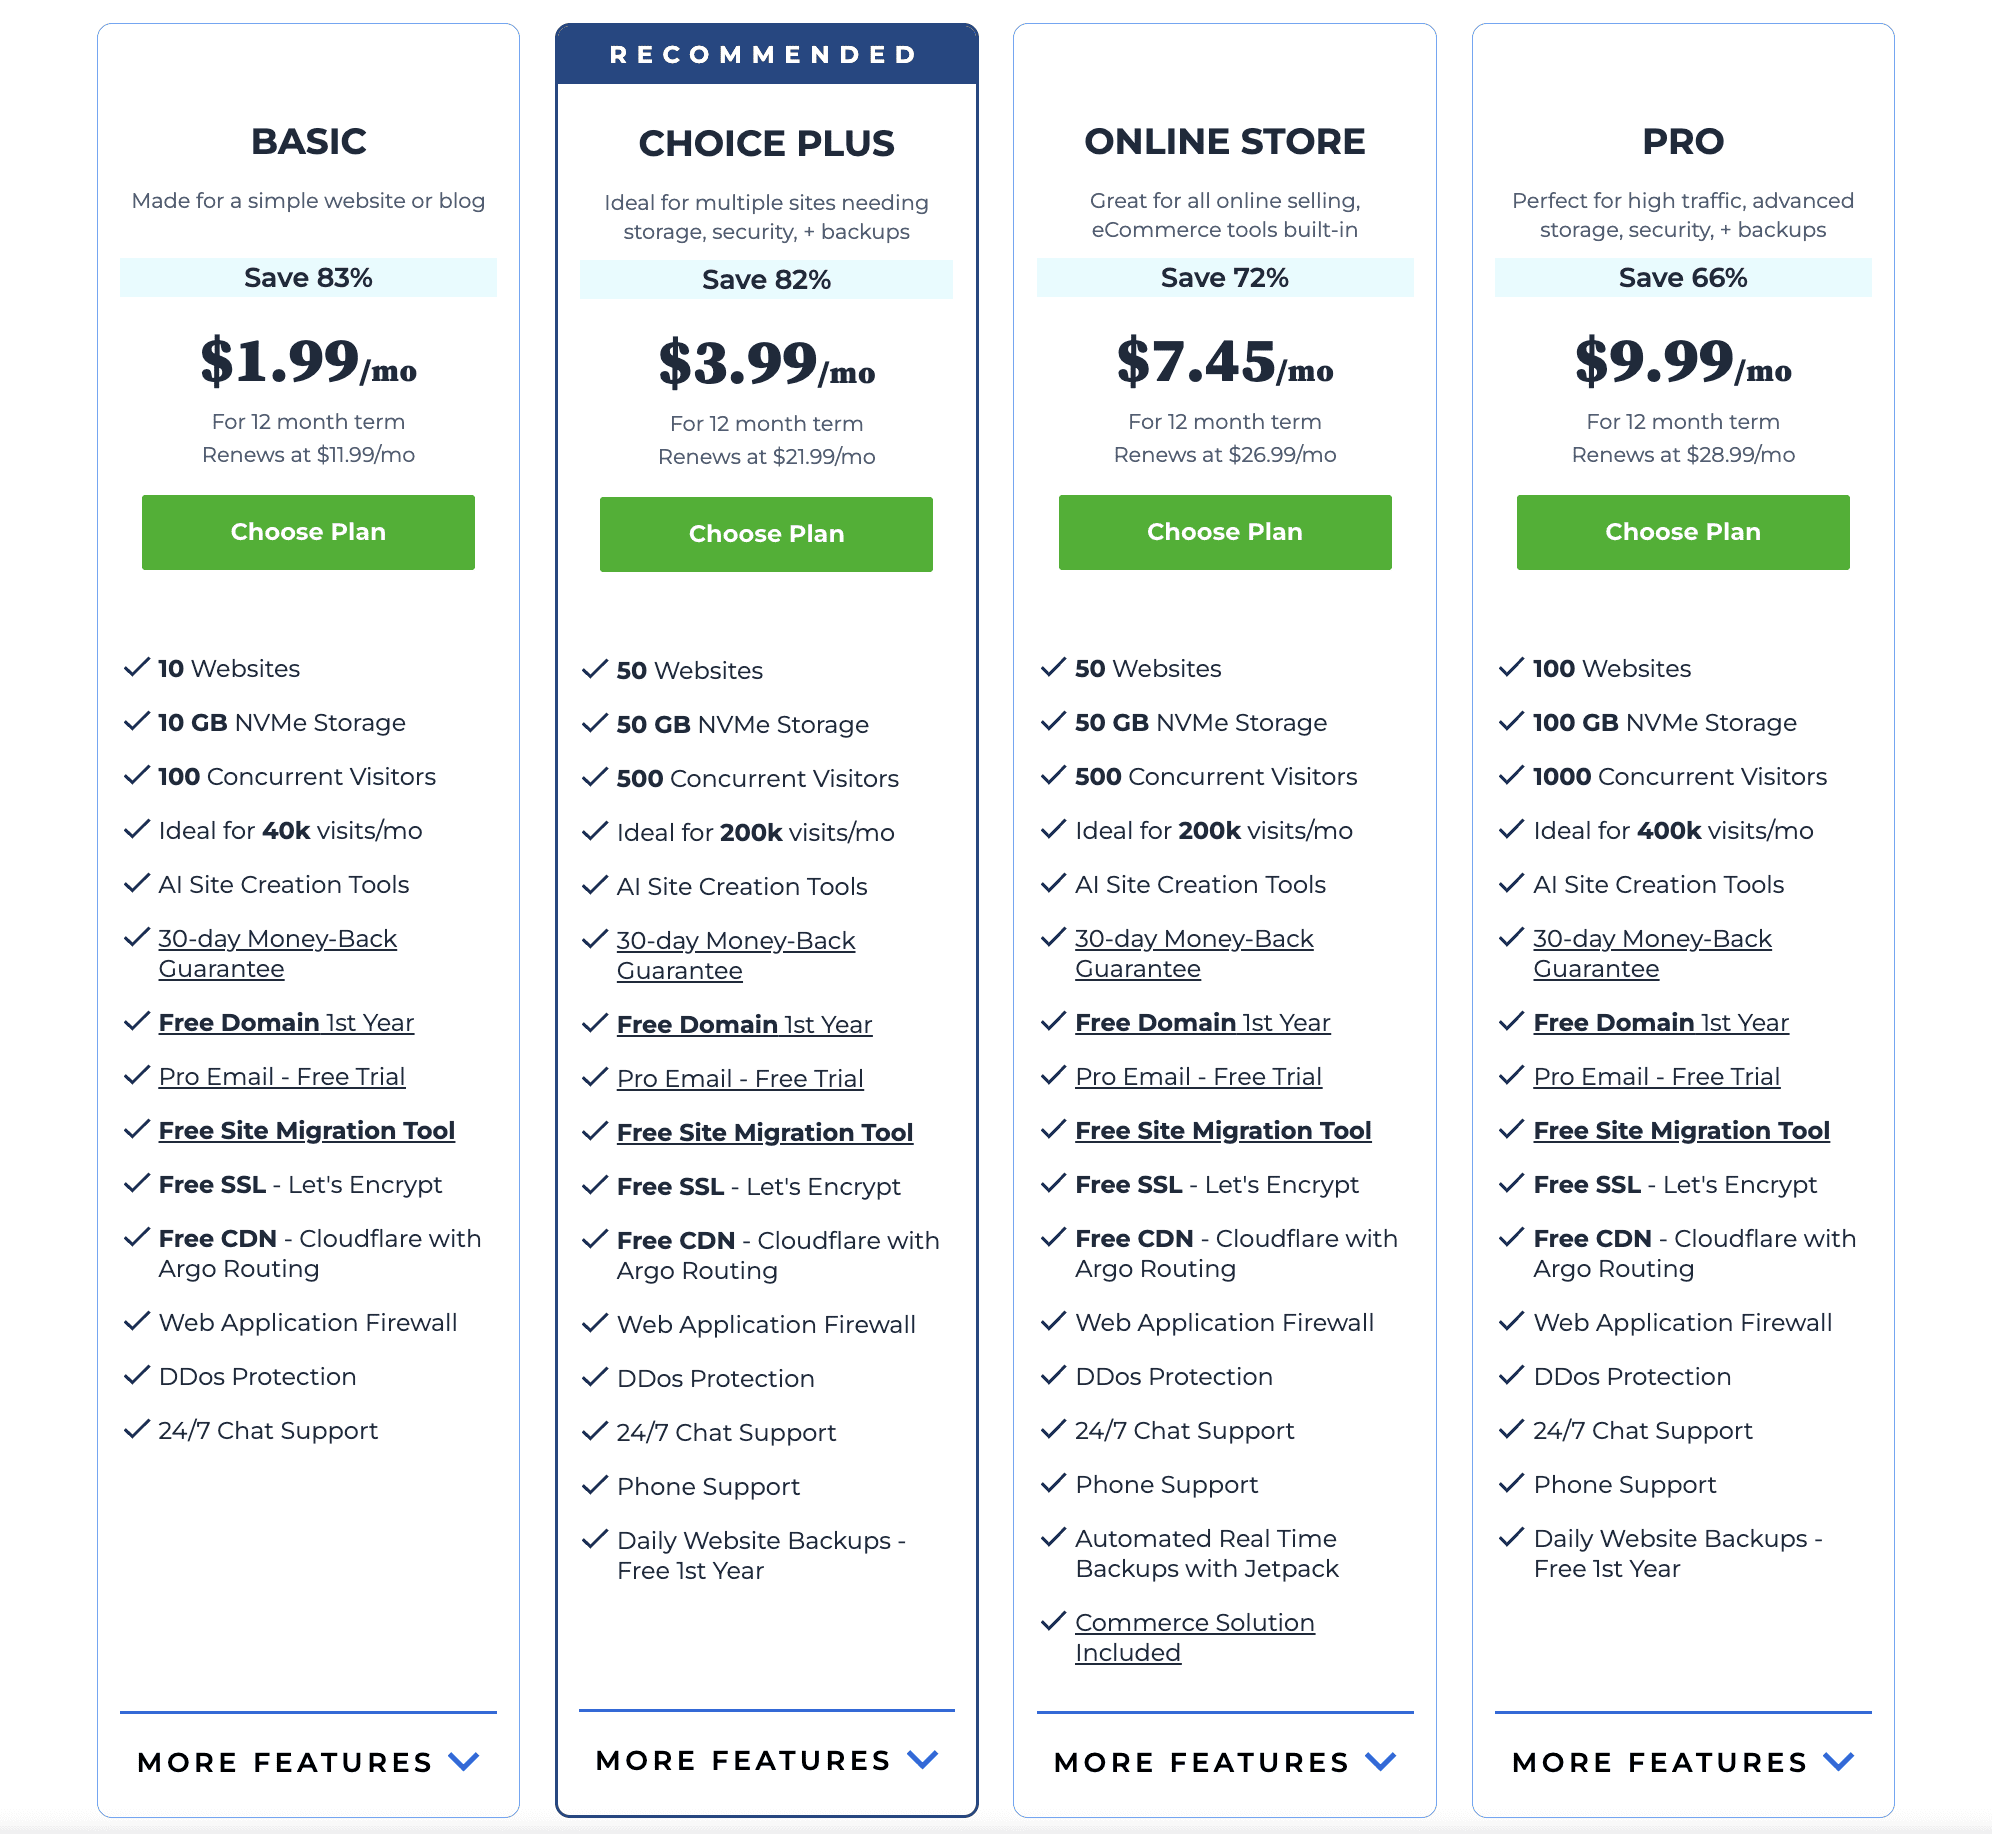The width and height of the screenshot is (1992, 1834).
Task: Click the checkmark icon beside Commerce Solution Included
Action: click(x=1053, y=1621)
